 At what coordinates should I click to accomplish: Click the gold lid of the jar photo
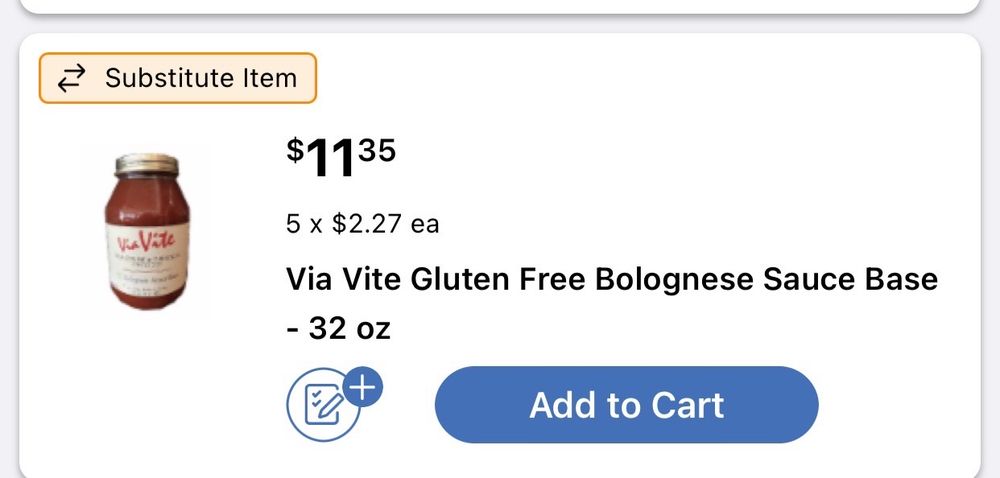[x=146, y=165]
